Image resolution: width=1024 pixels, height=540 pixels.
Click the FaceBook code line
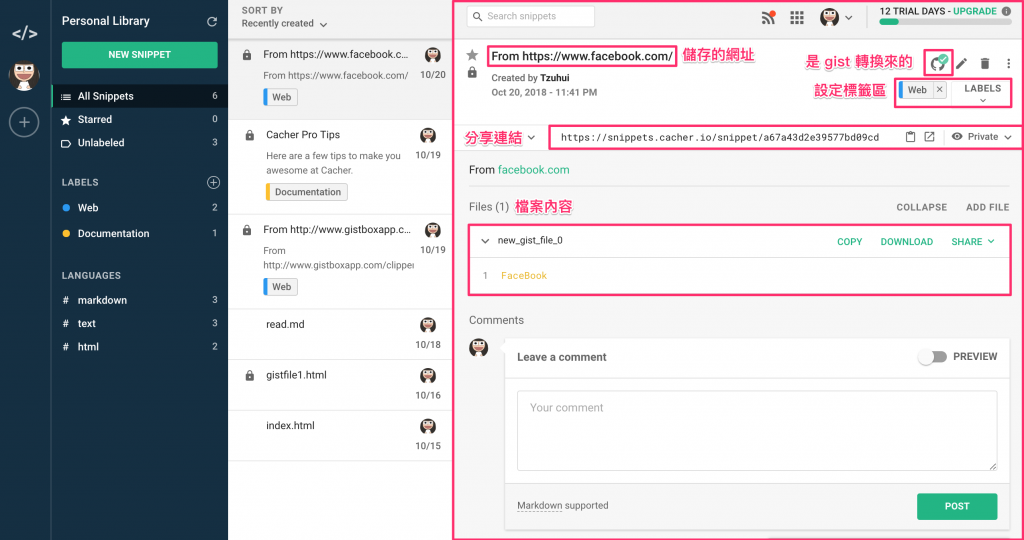point(524,276)
